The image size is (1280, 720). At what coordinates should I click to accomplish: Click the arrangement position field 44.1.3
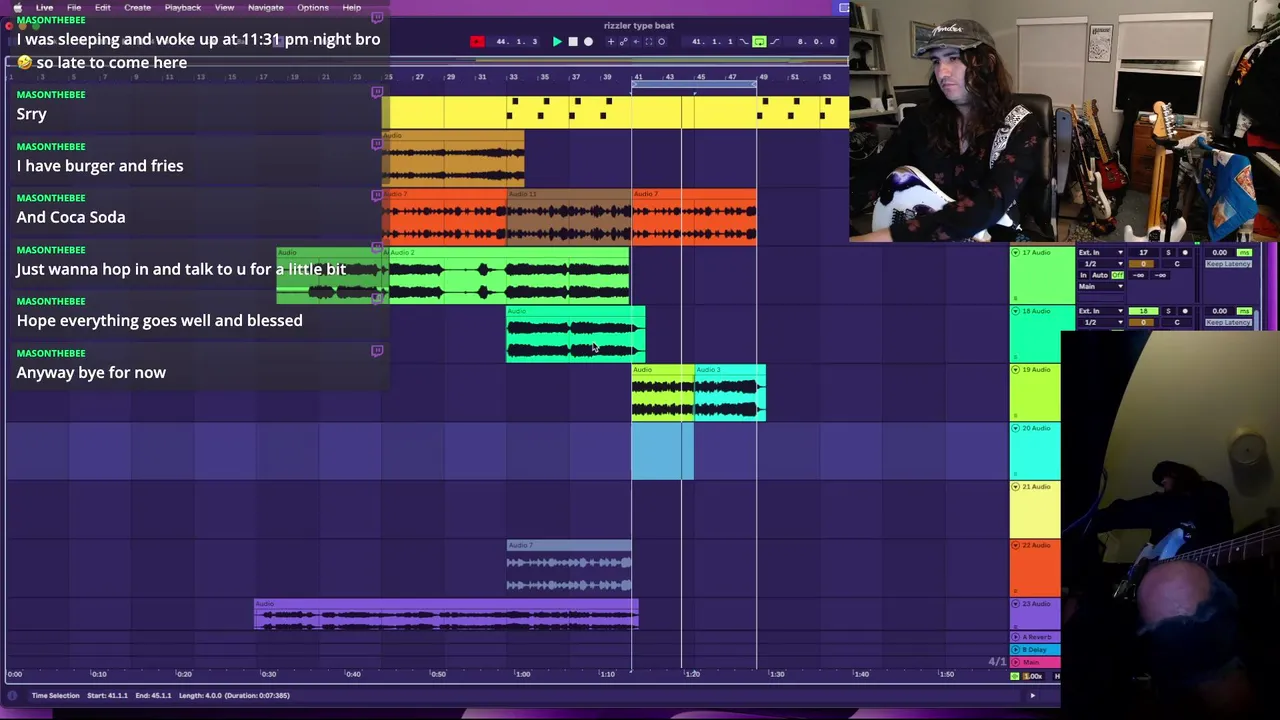pos(517,41)
